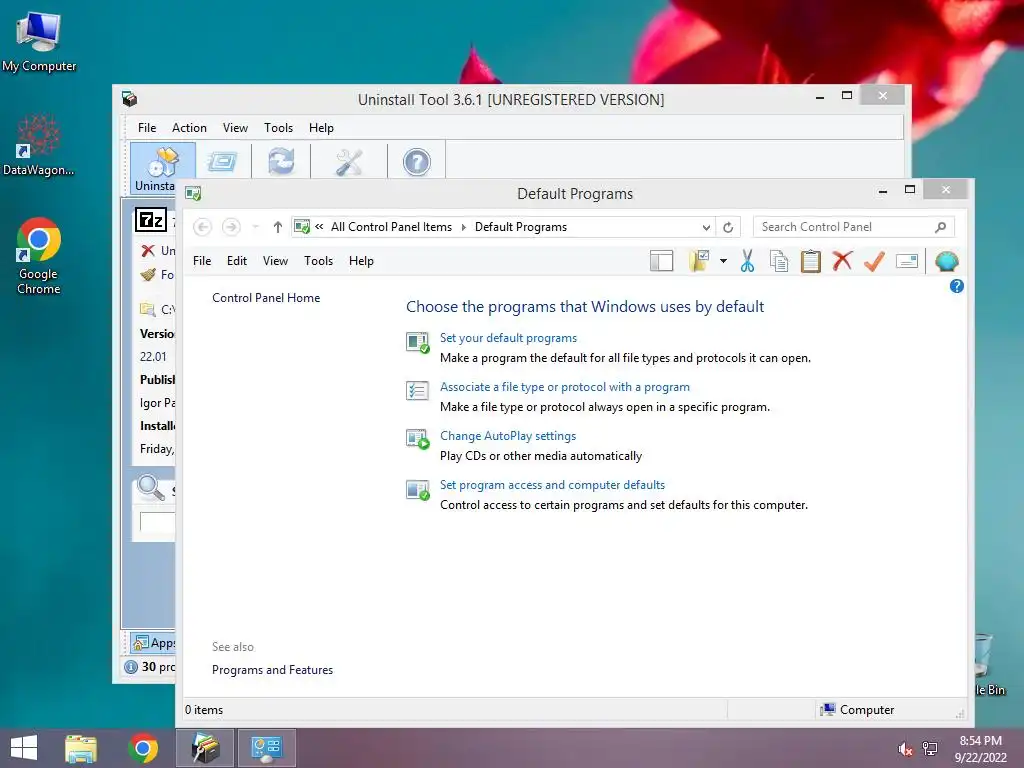1024x768 pixels.
Task: Click the refresh icon in Uninstall Tool toolbar
Action: tap(281, 161)
